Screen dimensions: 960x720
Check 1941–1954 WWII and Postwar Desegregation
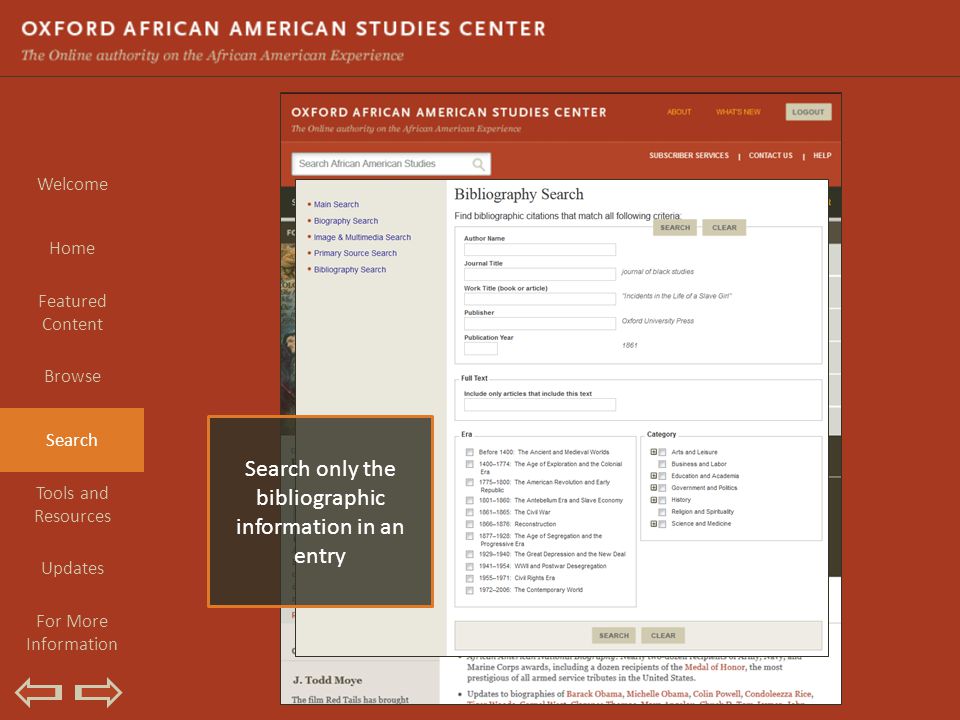(x=470, y=566)
